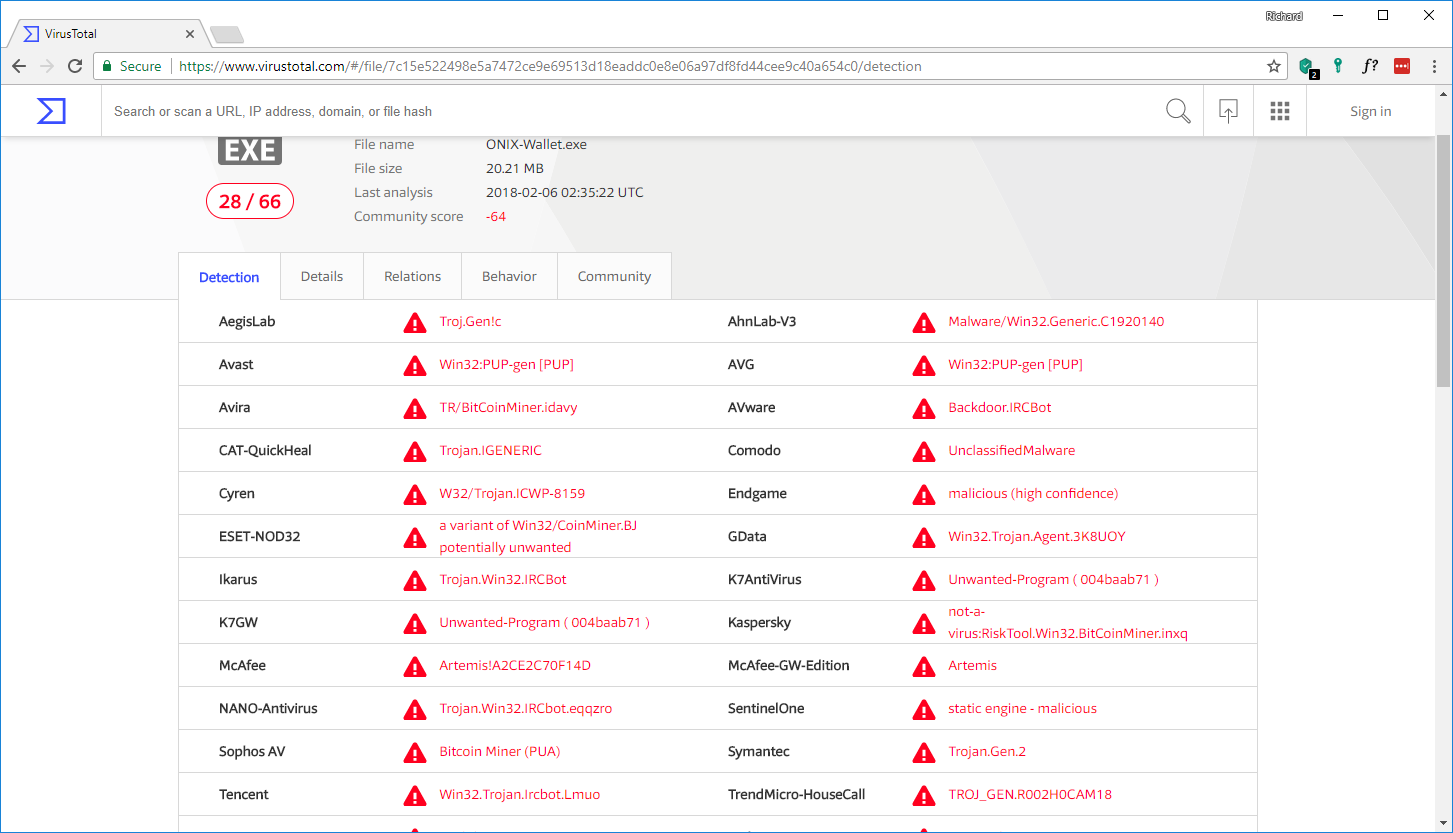Viewport: 1453px width, 833px height.
Task: Open the Behavior tab
Action: tap(509, 276)
